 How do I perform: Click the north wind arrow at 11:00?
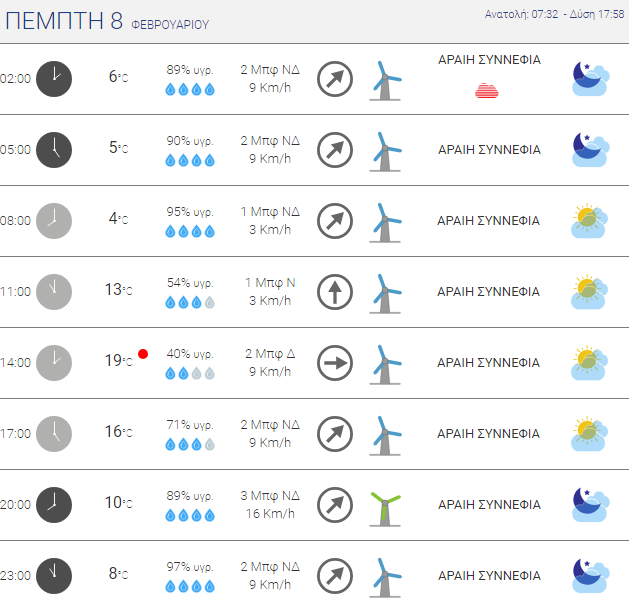point(335,292)
